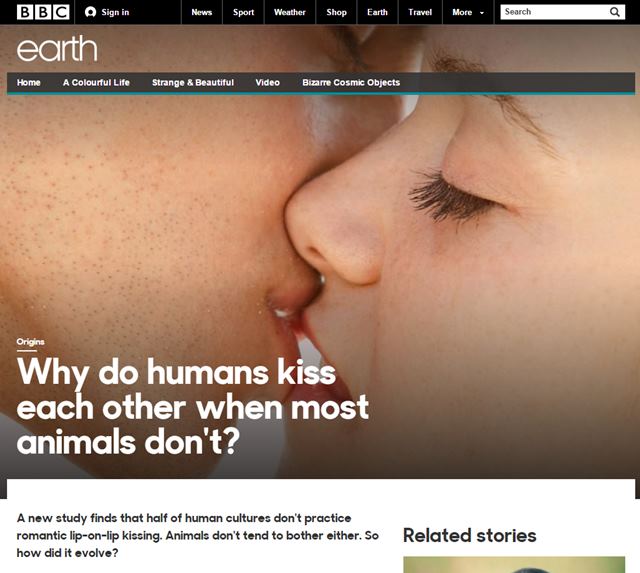The height and width of the screenshot is (573, 640).
Task: Open the earth section logo
Action: point(57,49)
